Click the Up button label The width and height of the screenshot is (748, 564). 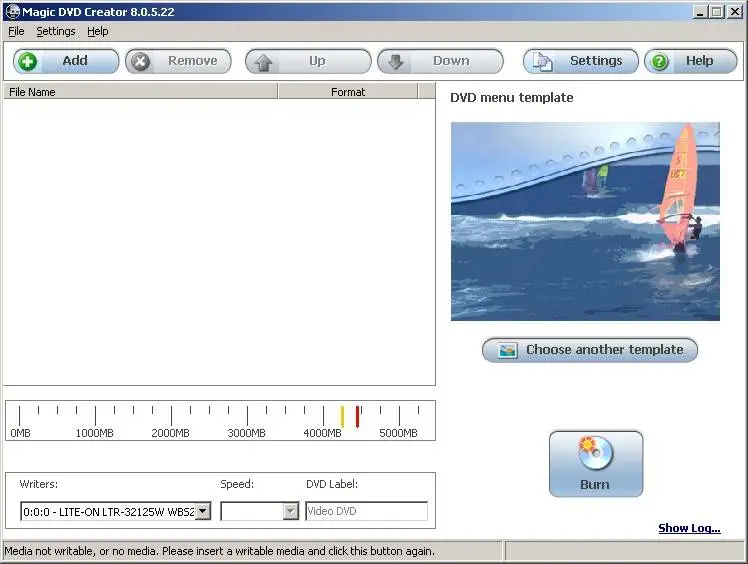coord(317,61)
